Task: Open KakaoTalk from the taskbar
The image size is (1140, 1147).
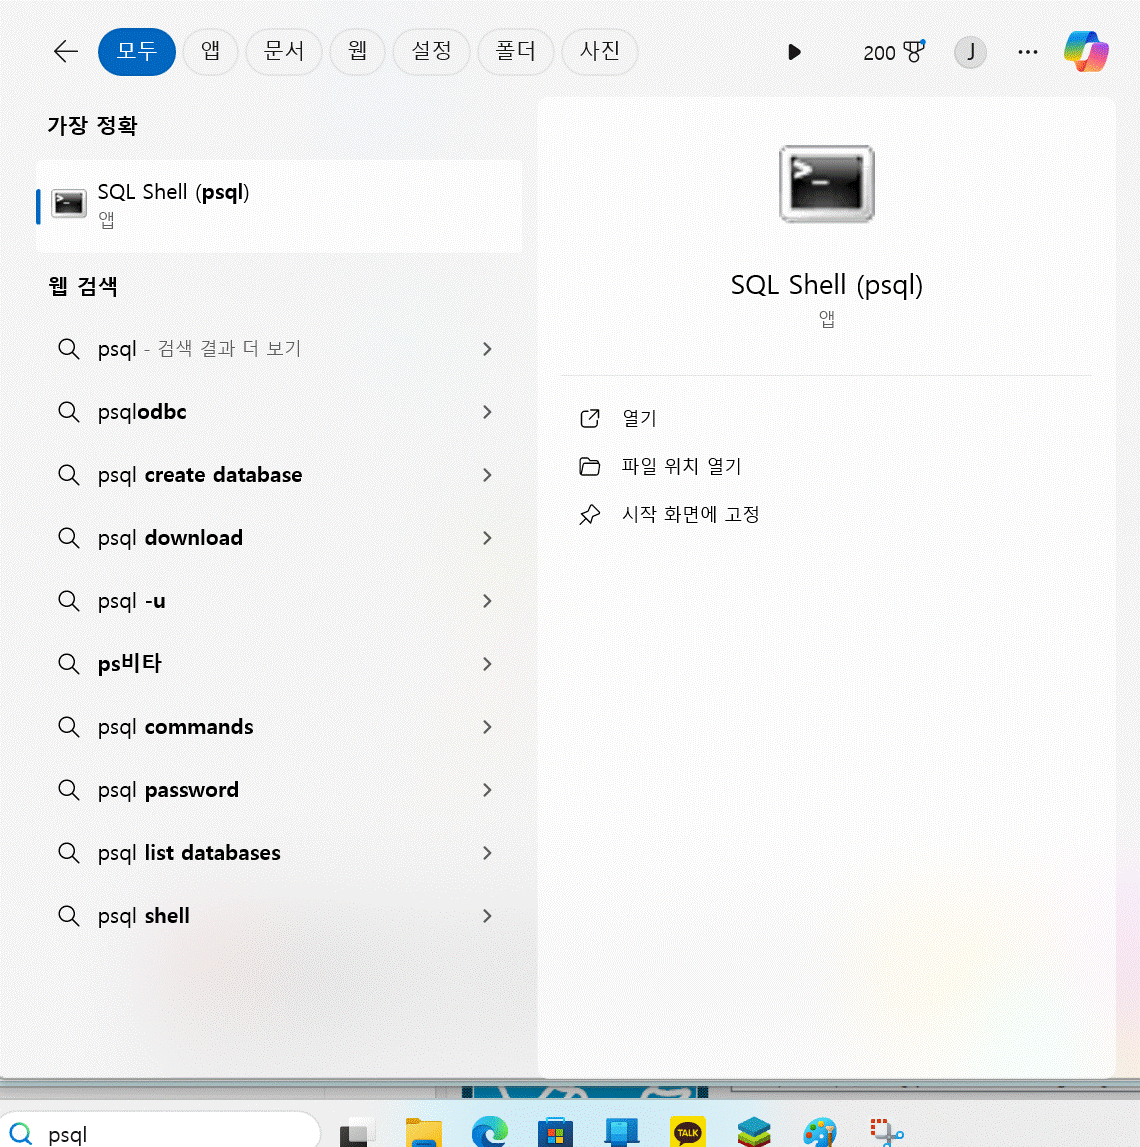Action: [688, 1132]
